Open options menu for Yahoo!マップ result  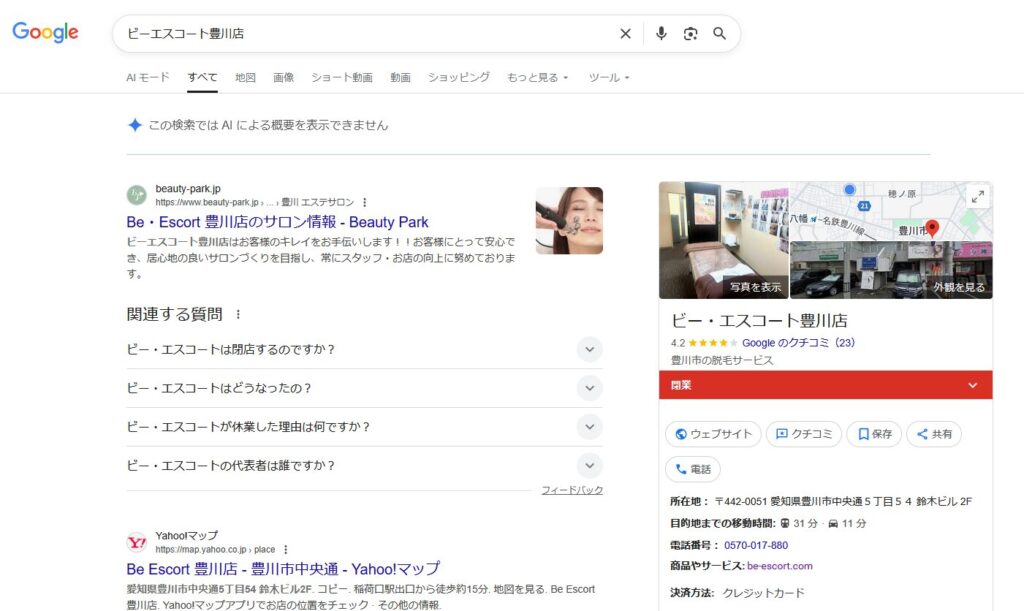point(286,549)
